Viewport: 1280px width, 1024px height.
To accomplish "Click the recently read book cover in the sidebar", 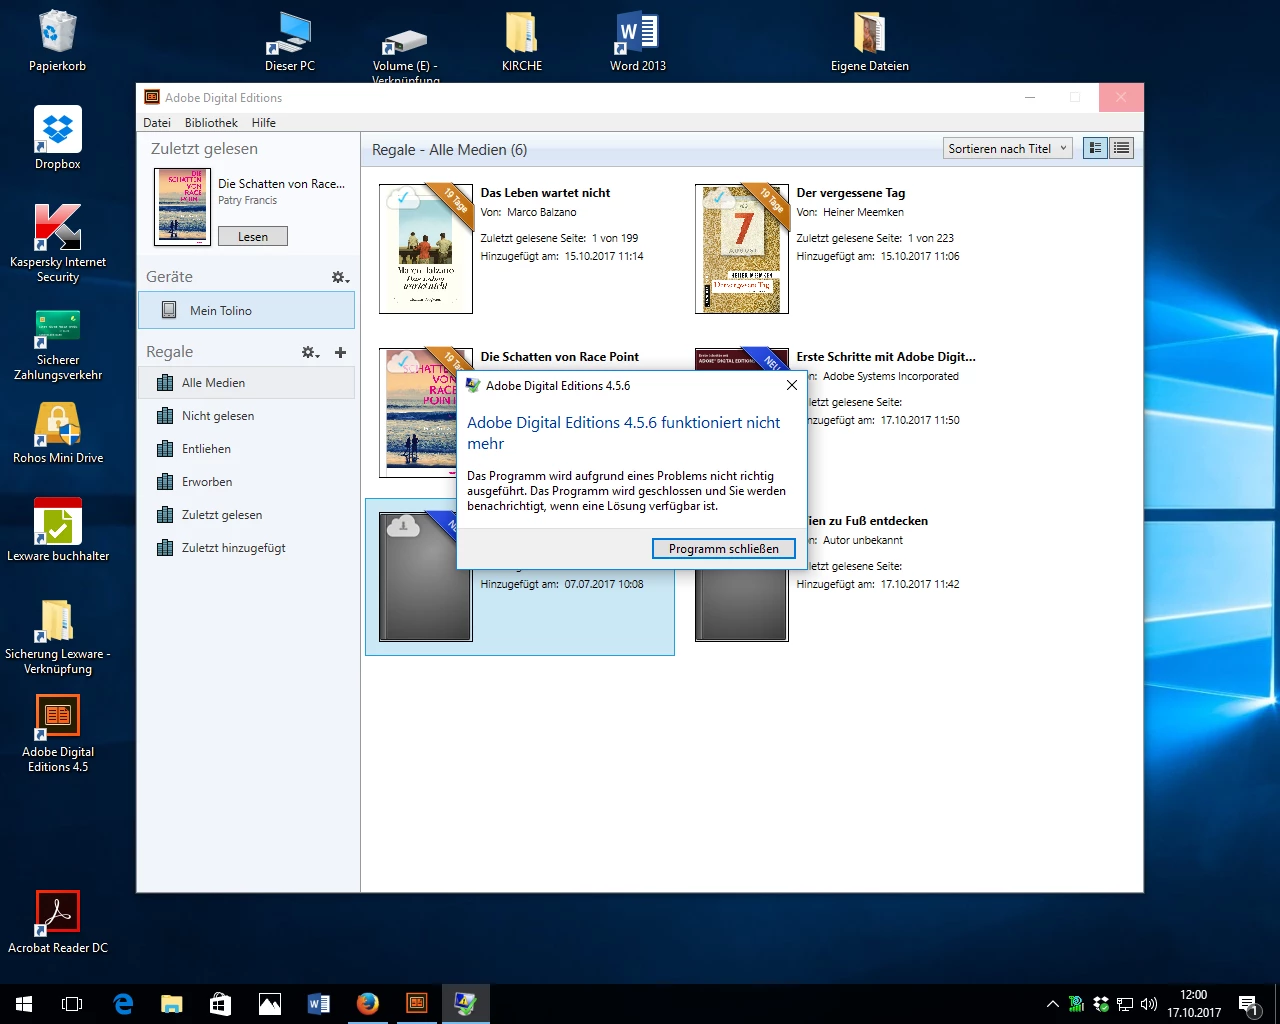I will tap(182, 207).
